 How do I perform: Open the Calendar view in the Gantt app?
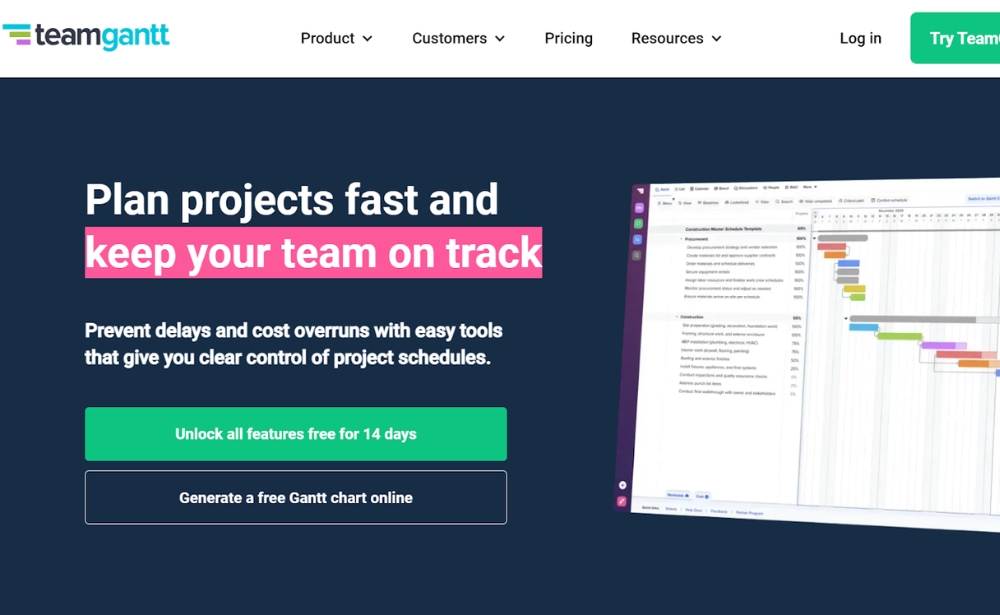click(698, 187)
